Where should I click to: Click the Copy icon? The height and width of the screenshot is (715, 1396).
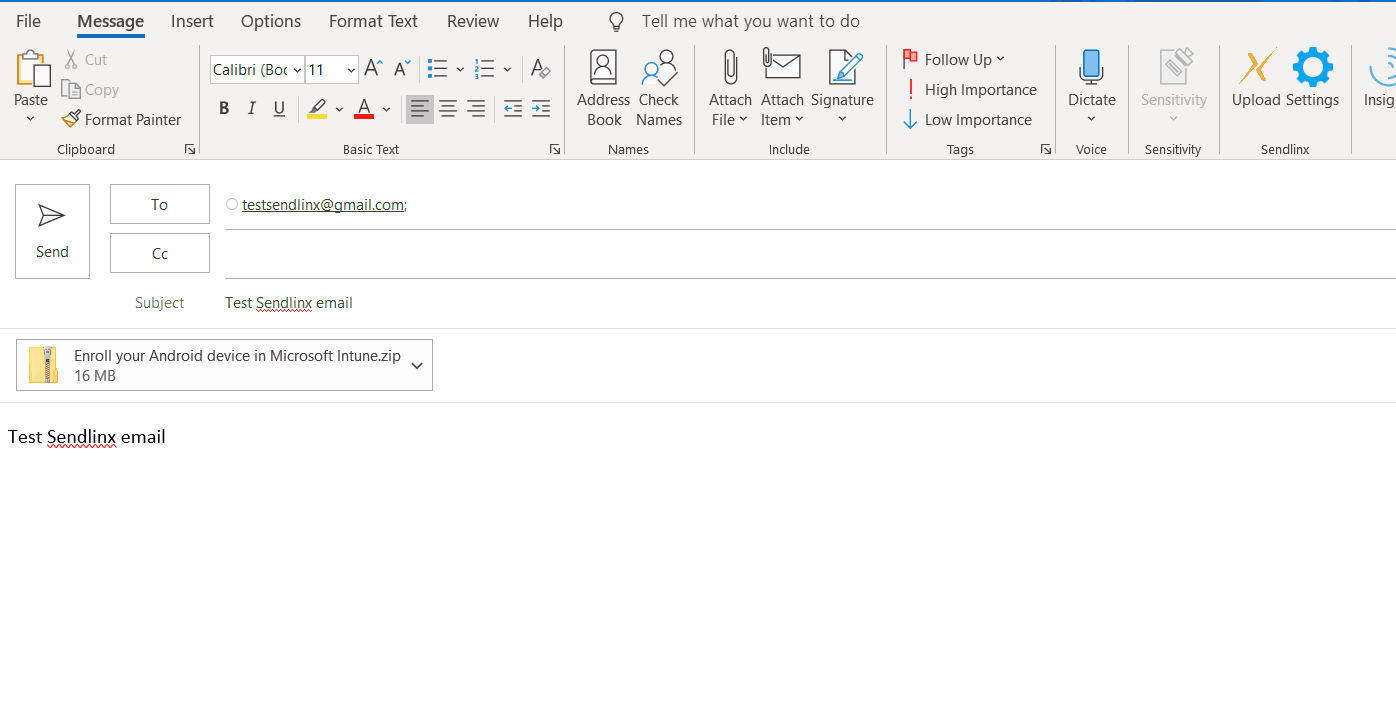[71, 89]
